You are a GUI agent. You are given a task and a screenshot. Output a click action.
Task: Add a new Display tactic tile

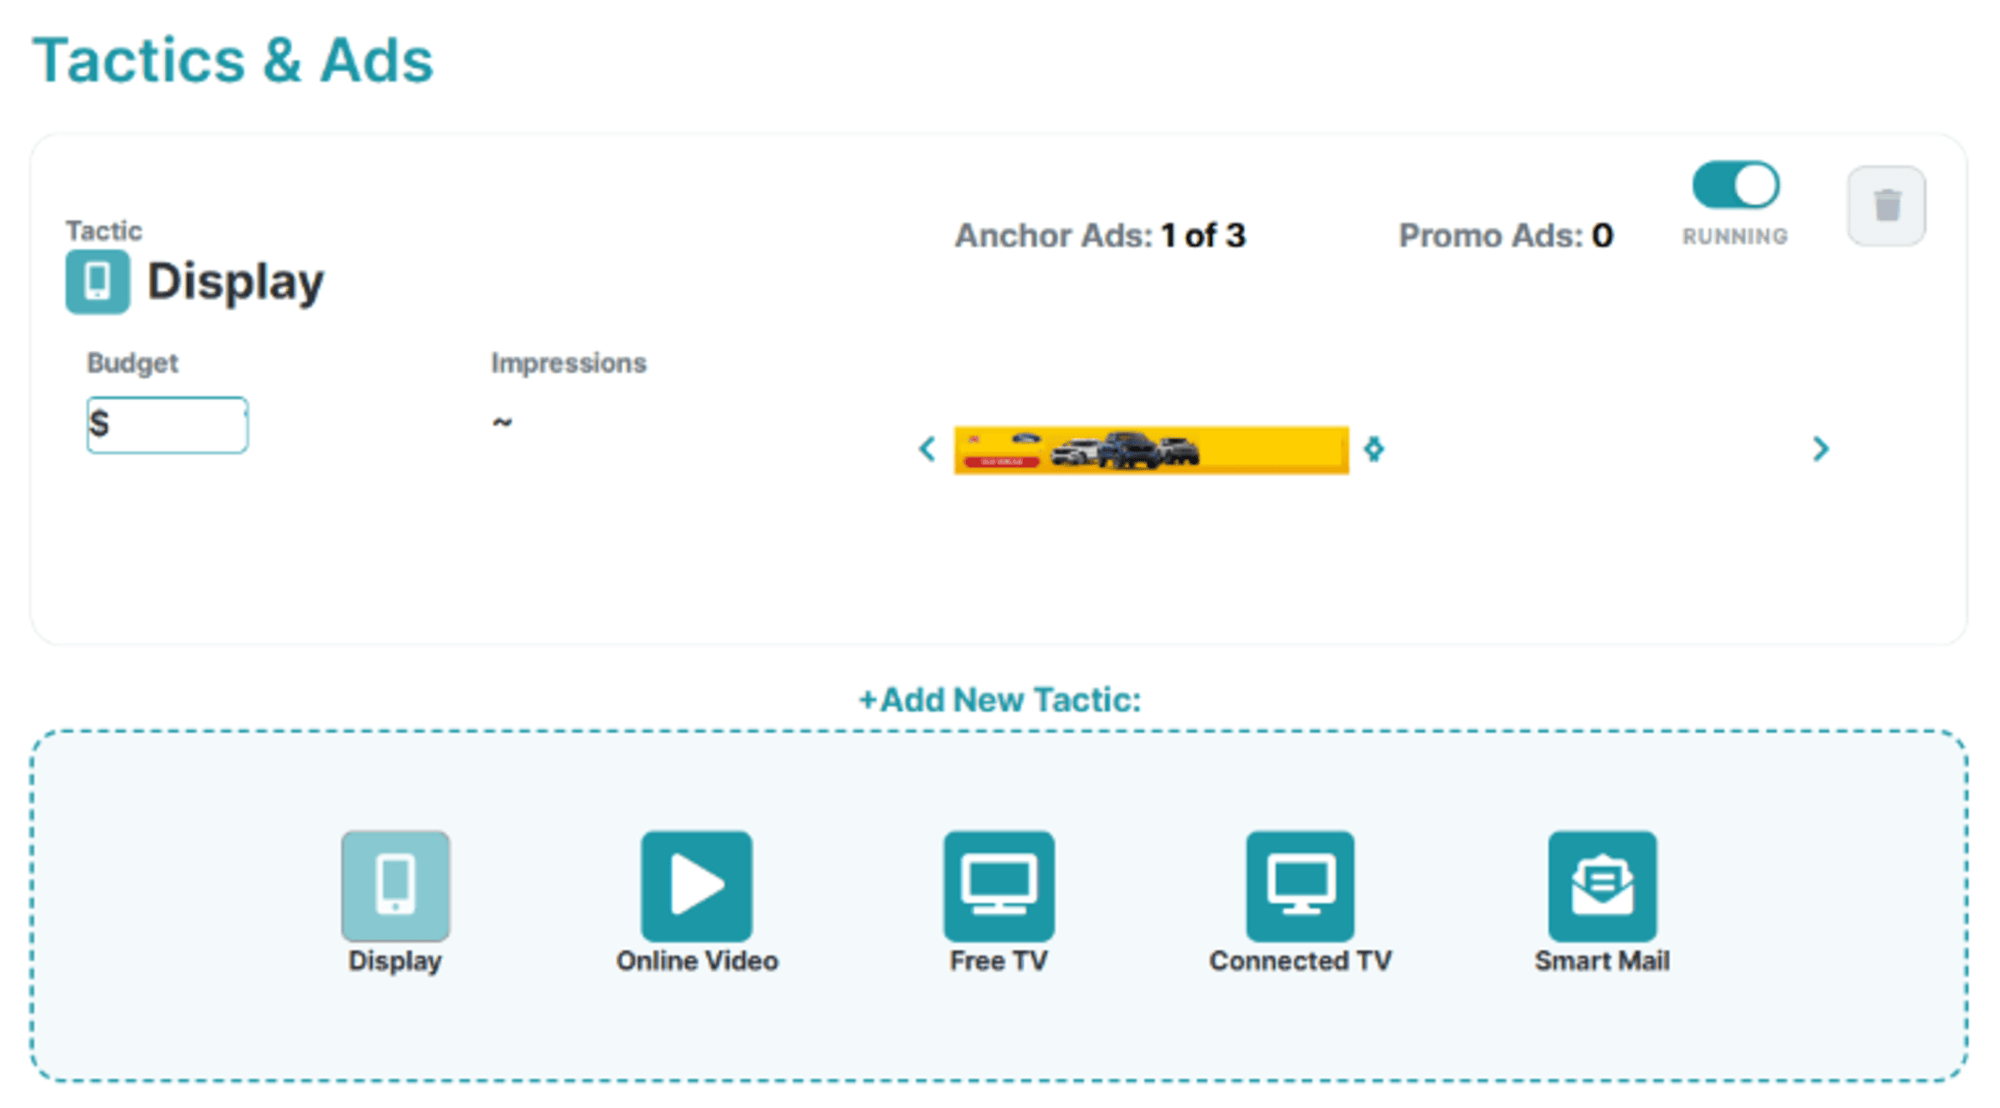tap(395, 886)
